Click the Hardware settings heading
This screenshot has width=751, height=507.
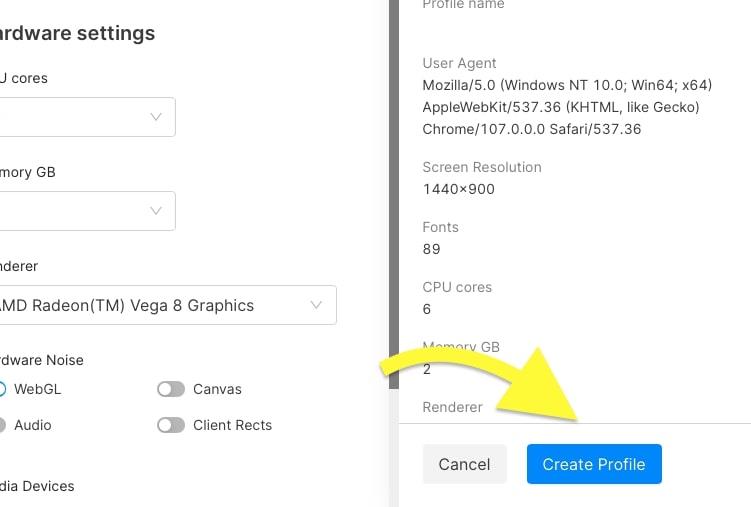click(x=78, y=33)
